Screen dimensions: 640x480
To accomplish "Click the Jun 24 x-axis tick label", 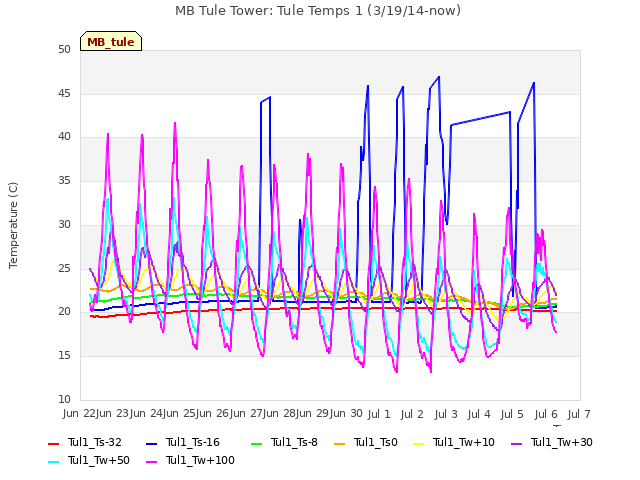I will click(147, 414).
